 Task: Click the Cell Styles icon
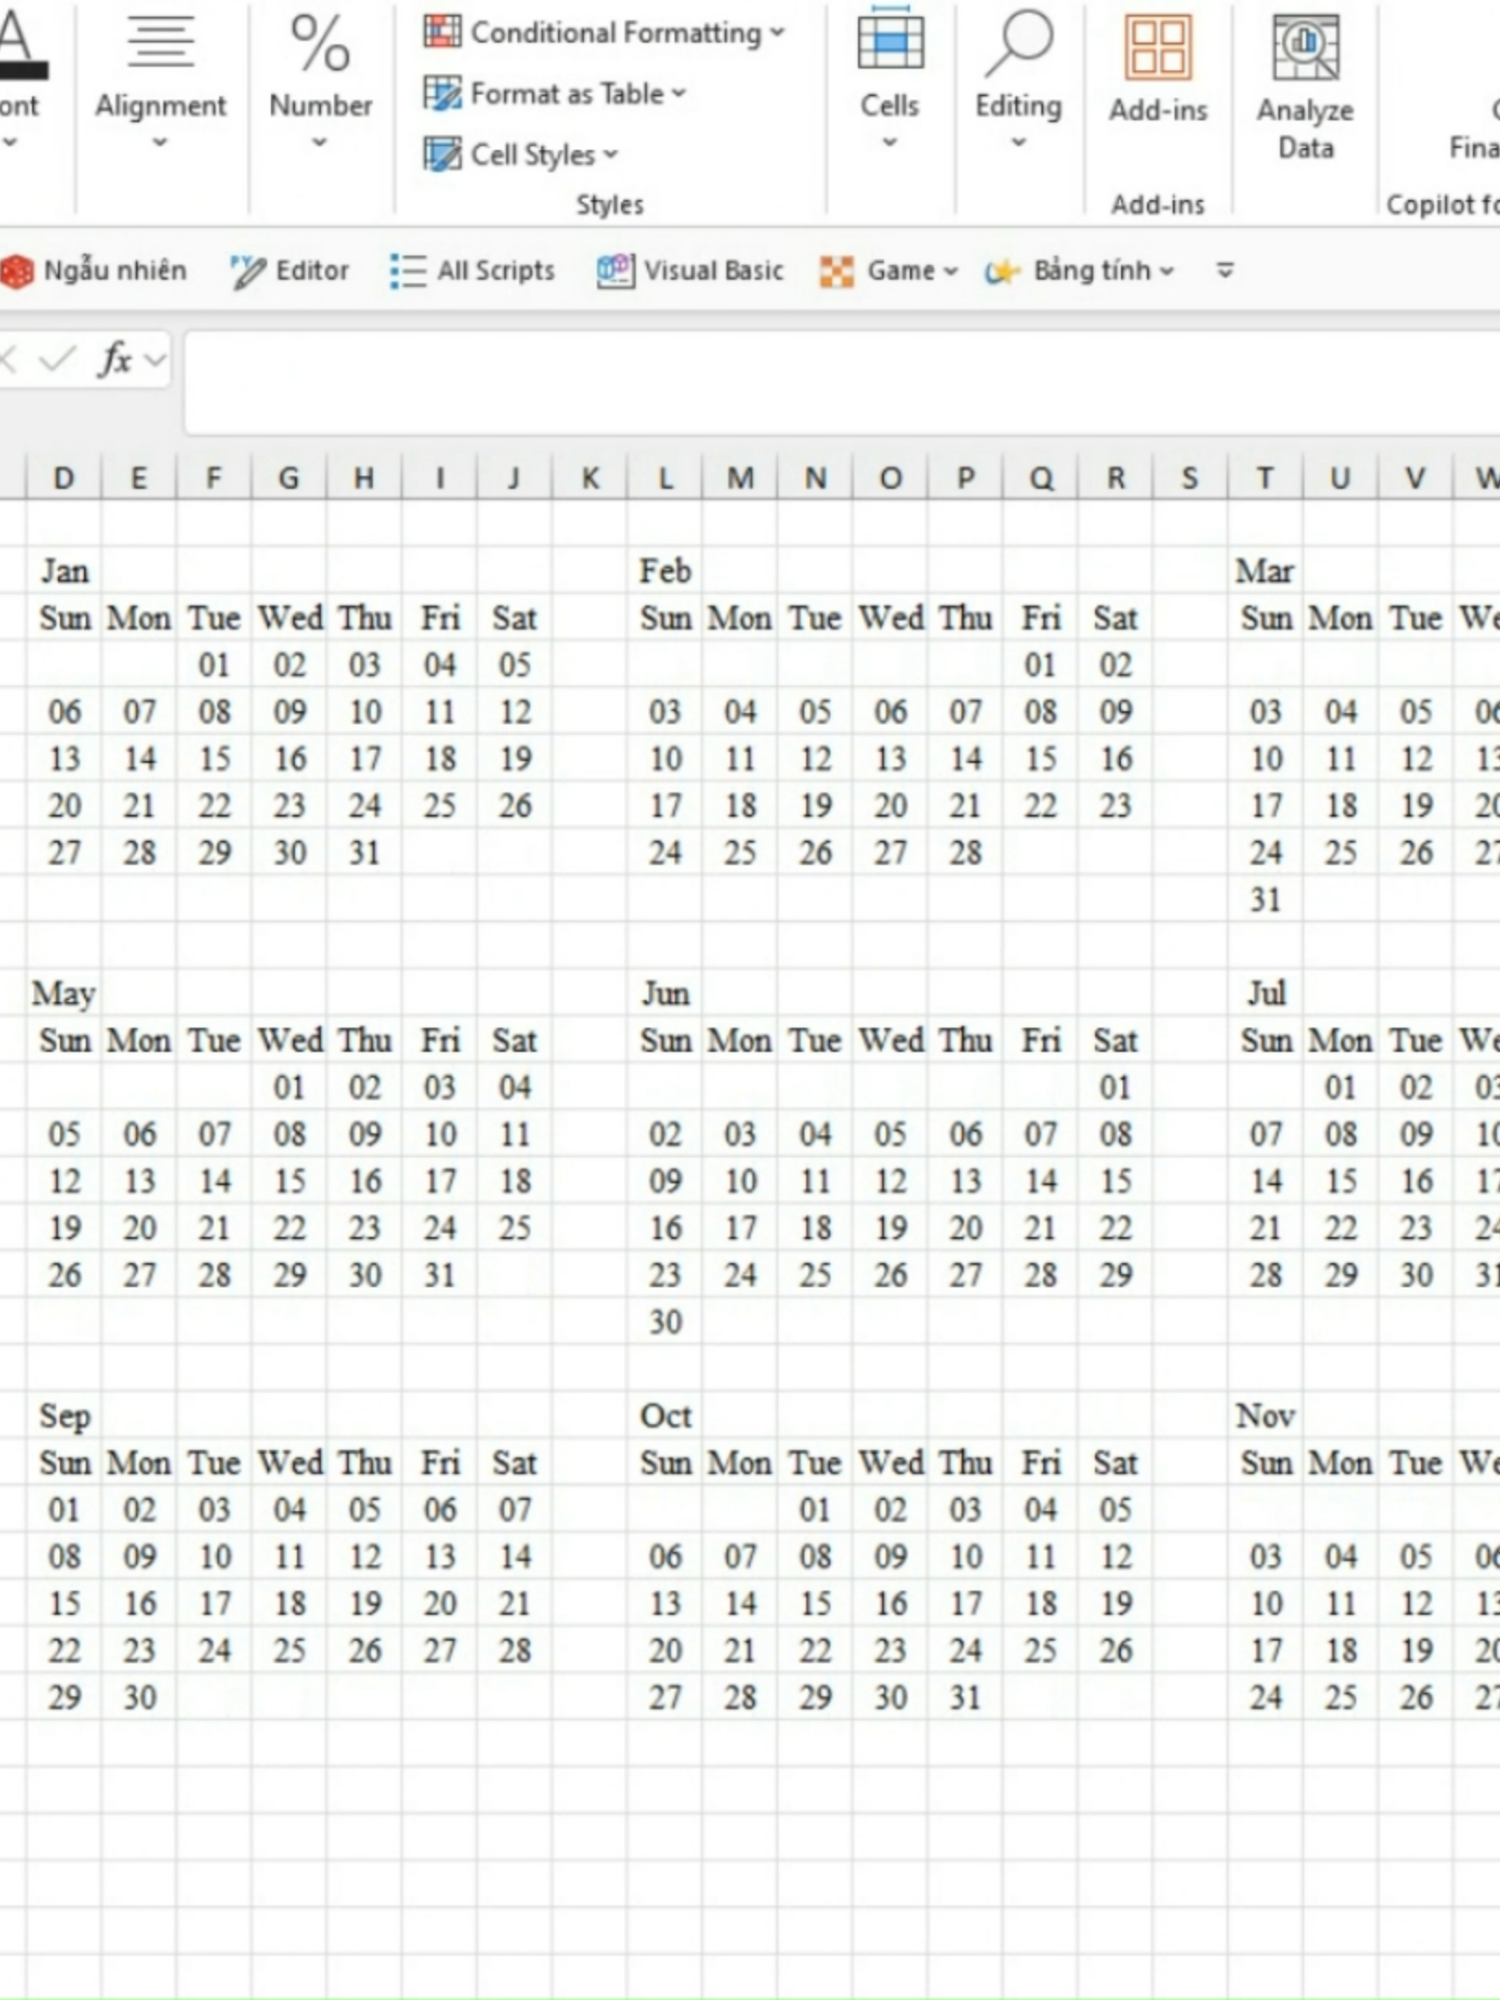pyautogui.click(x=442, y=155)
